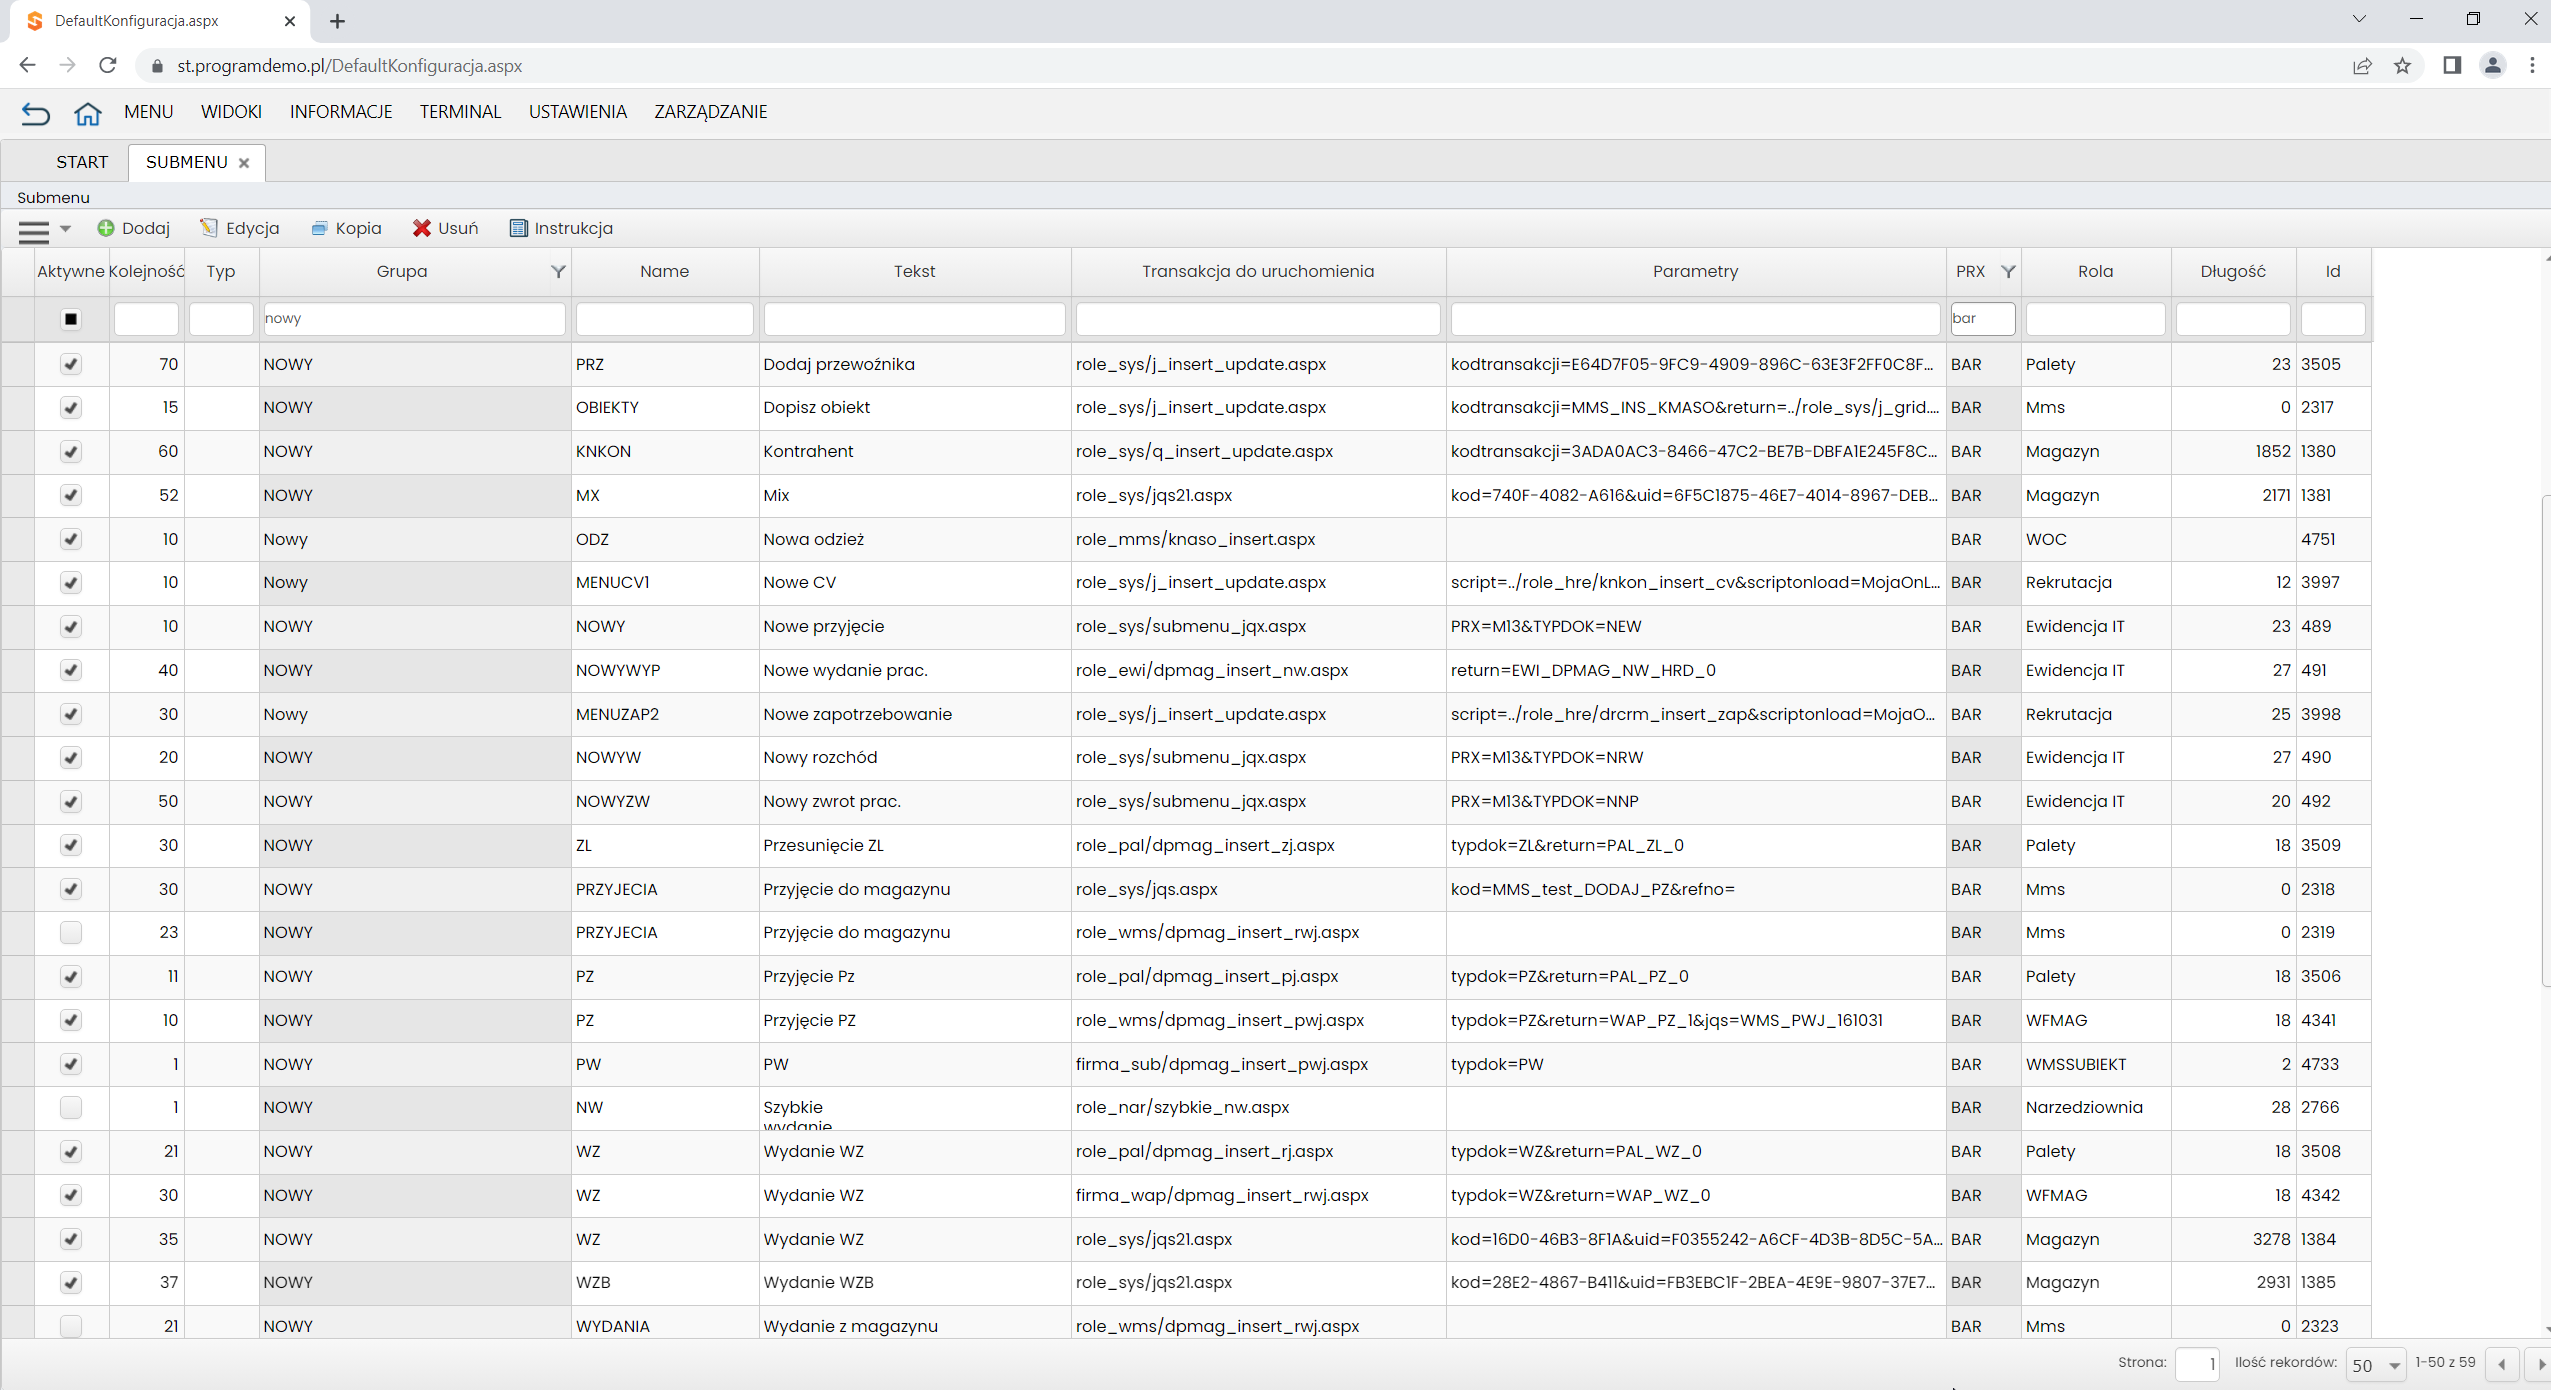Sort by the Tekst column header

coord(914,271)
